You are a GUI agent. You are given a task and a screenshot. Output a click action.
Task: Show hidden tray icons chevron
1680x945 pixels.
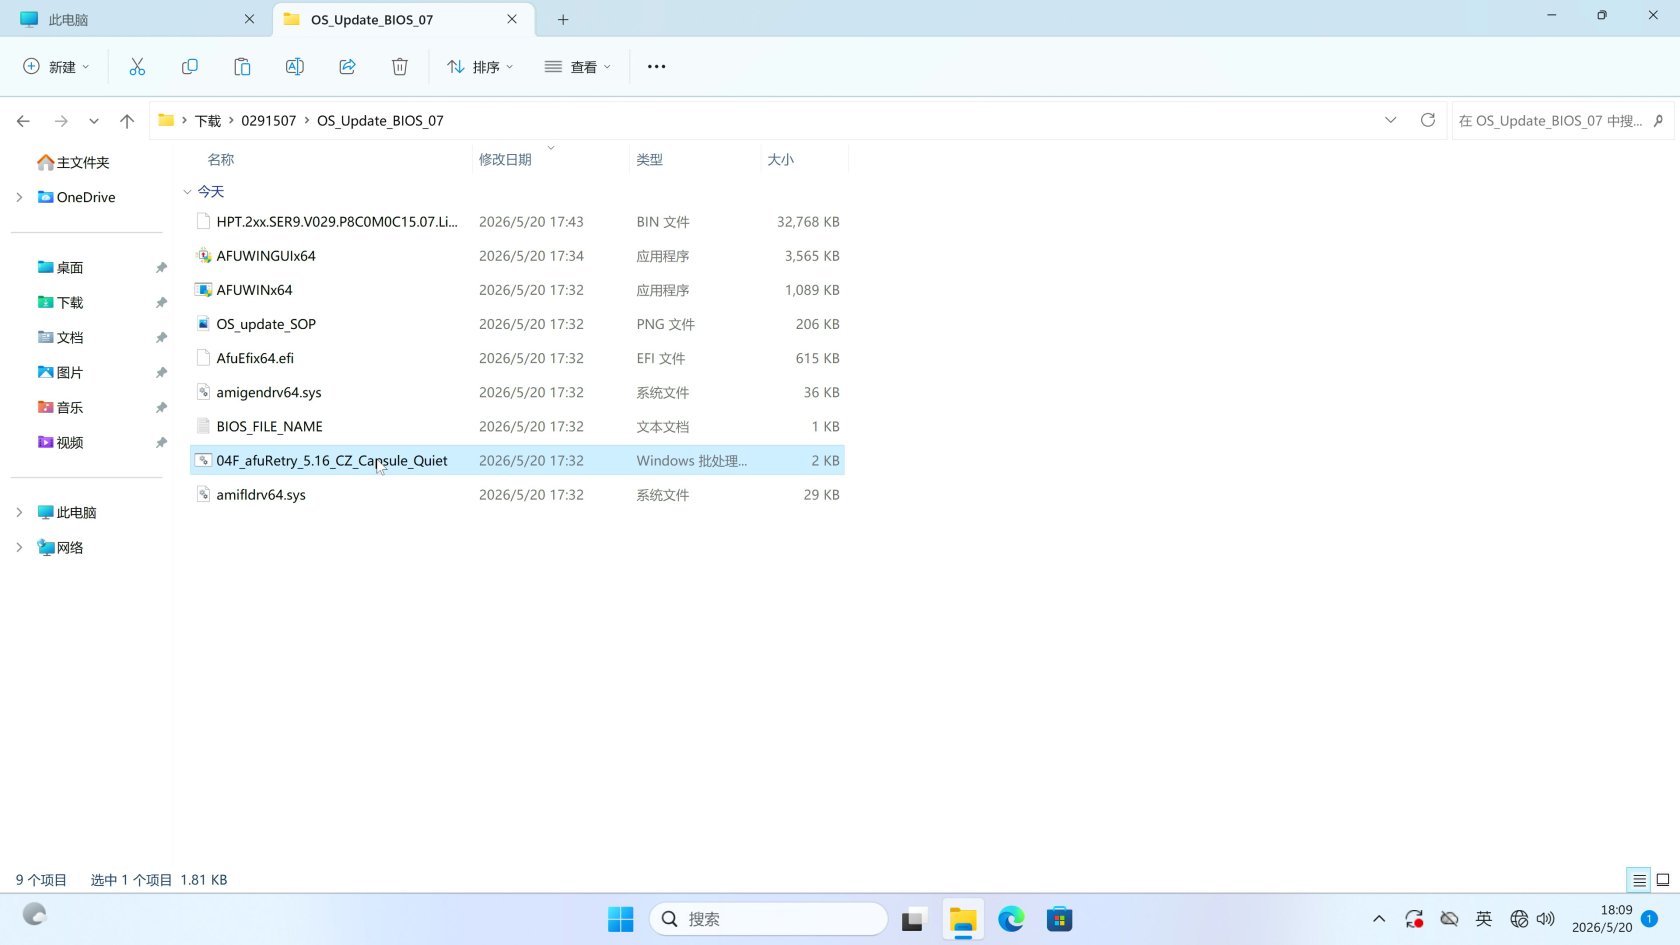pos(1379,919)
